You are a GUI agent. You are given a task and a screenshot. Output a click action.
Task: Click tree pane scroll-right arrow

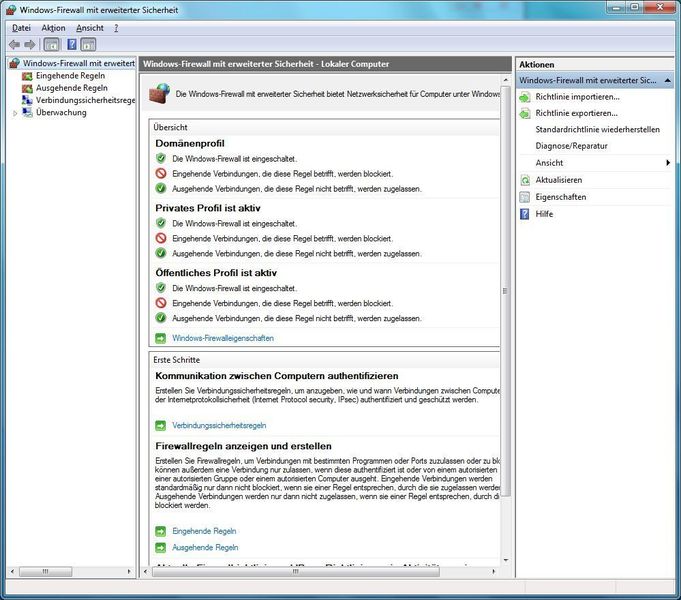129,571
